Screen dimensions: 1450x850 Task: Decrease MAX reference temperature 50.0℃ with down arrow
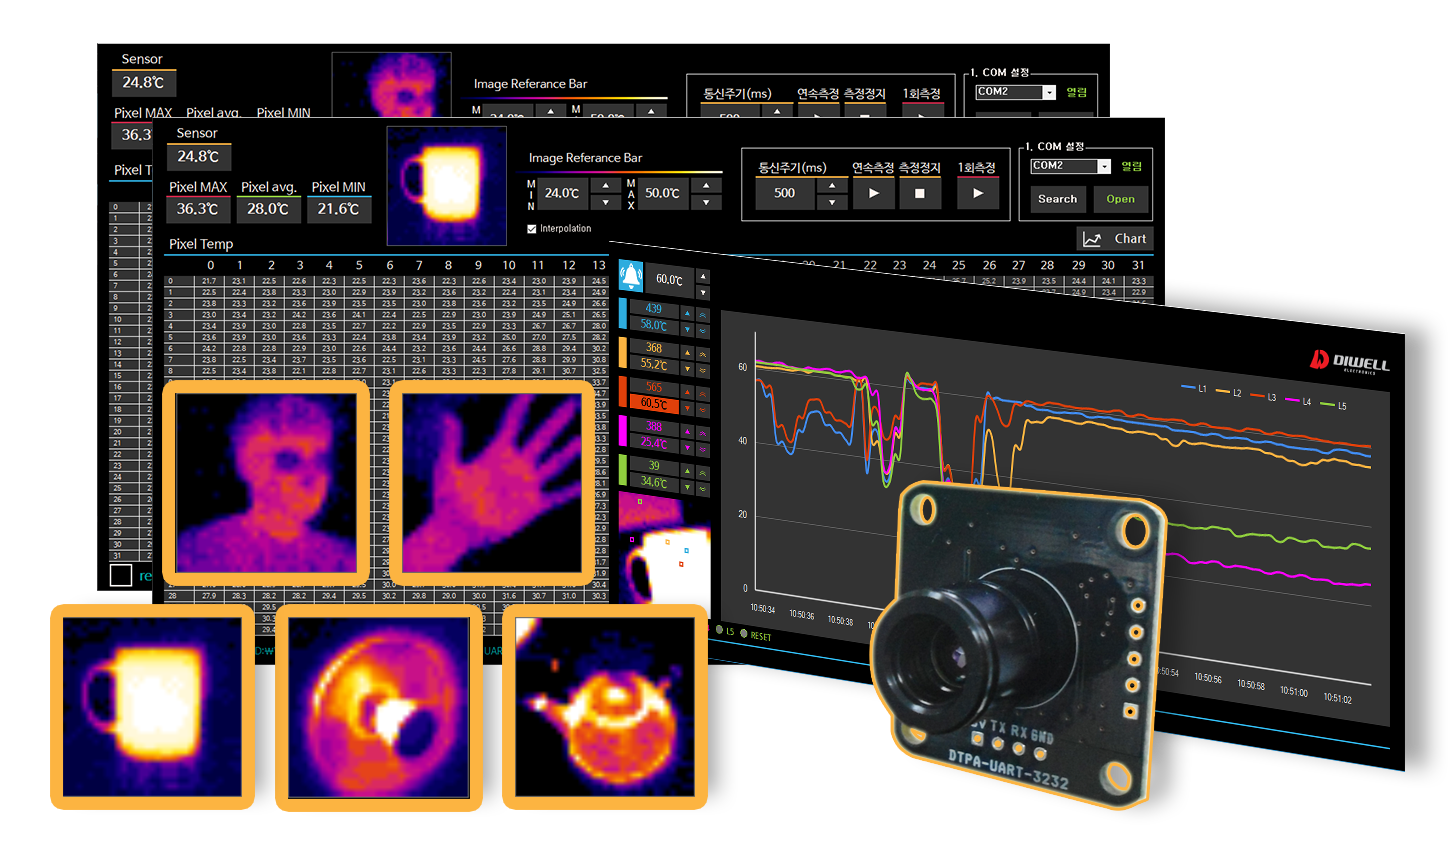tap(706, 202)
